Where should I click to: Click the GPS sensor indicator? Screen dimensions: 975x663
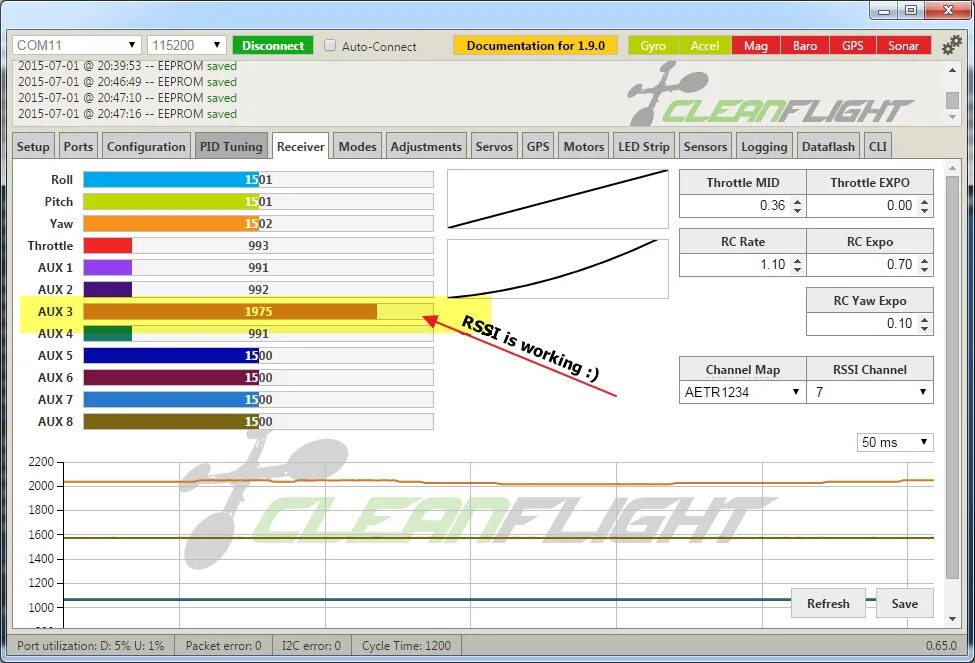pyautogui.click(x=853, y=45)
